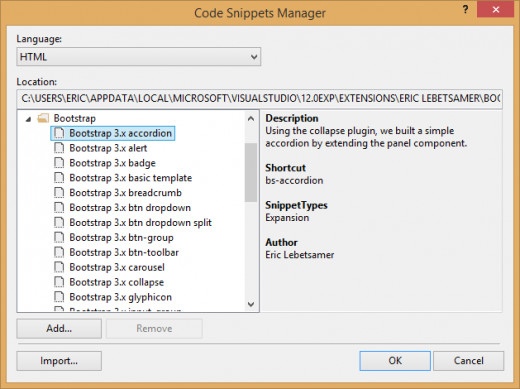Click the file icon beside Bootstrap 3.x carousel
This screenshot has height=389, width=520.
tap(59, 267)
